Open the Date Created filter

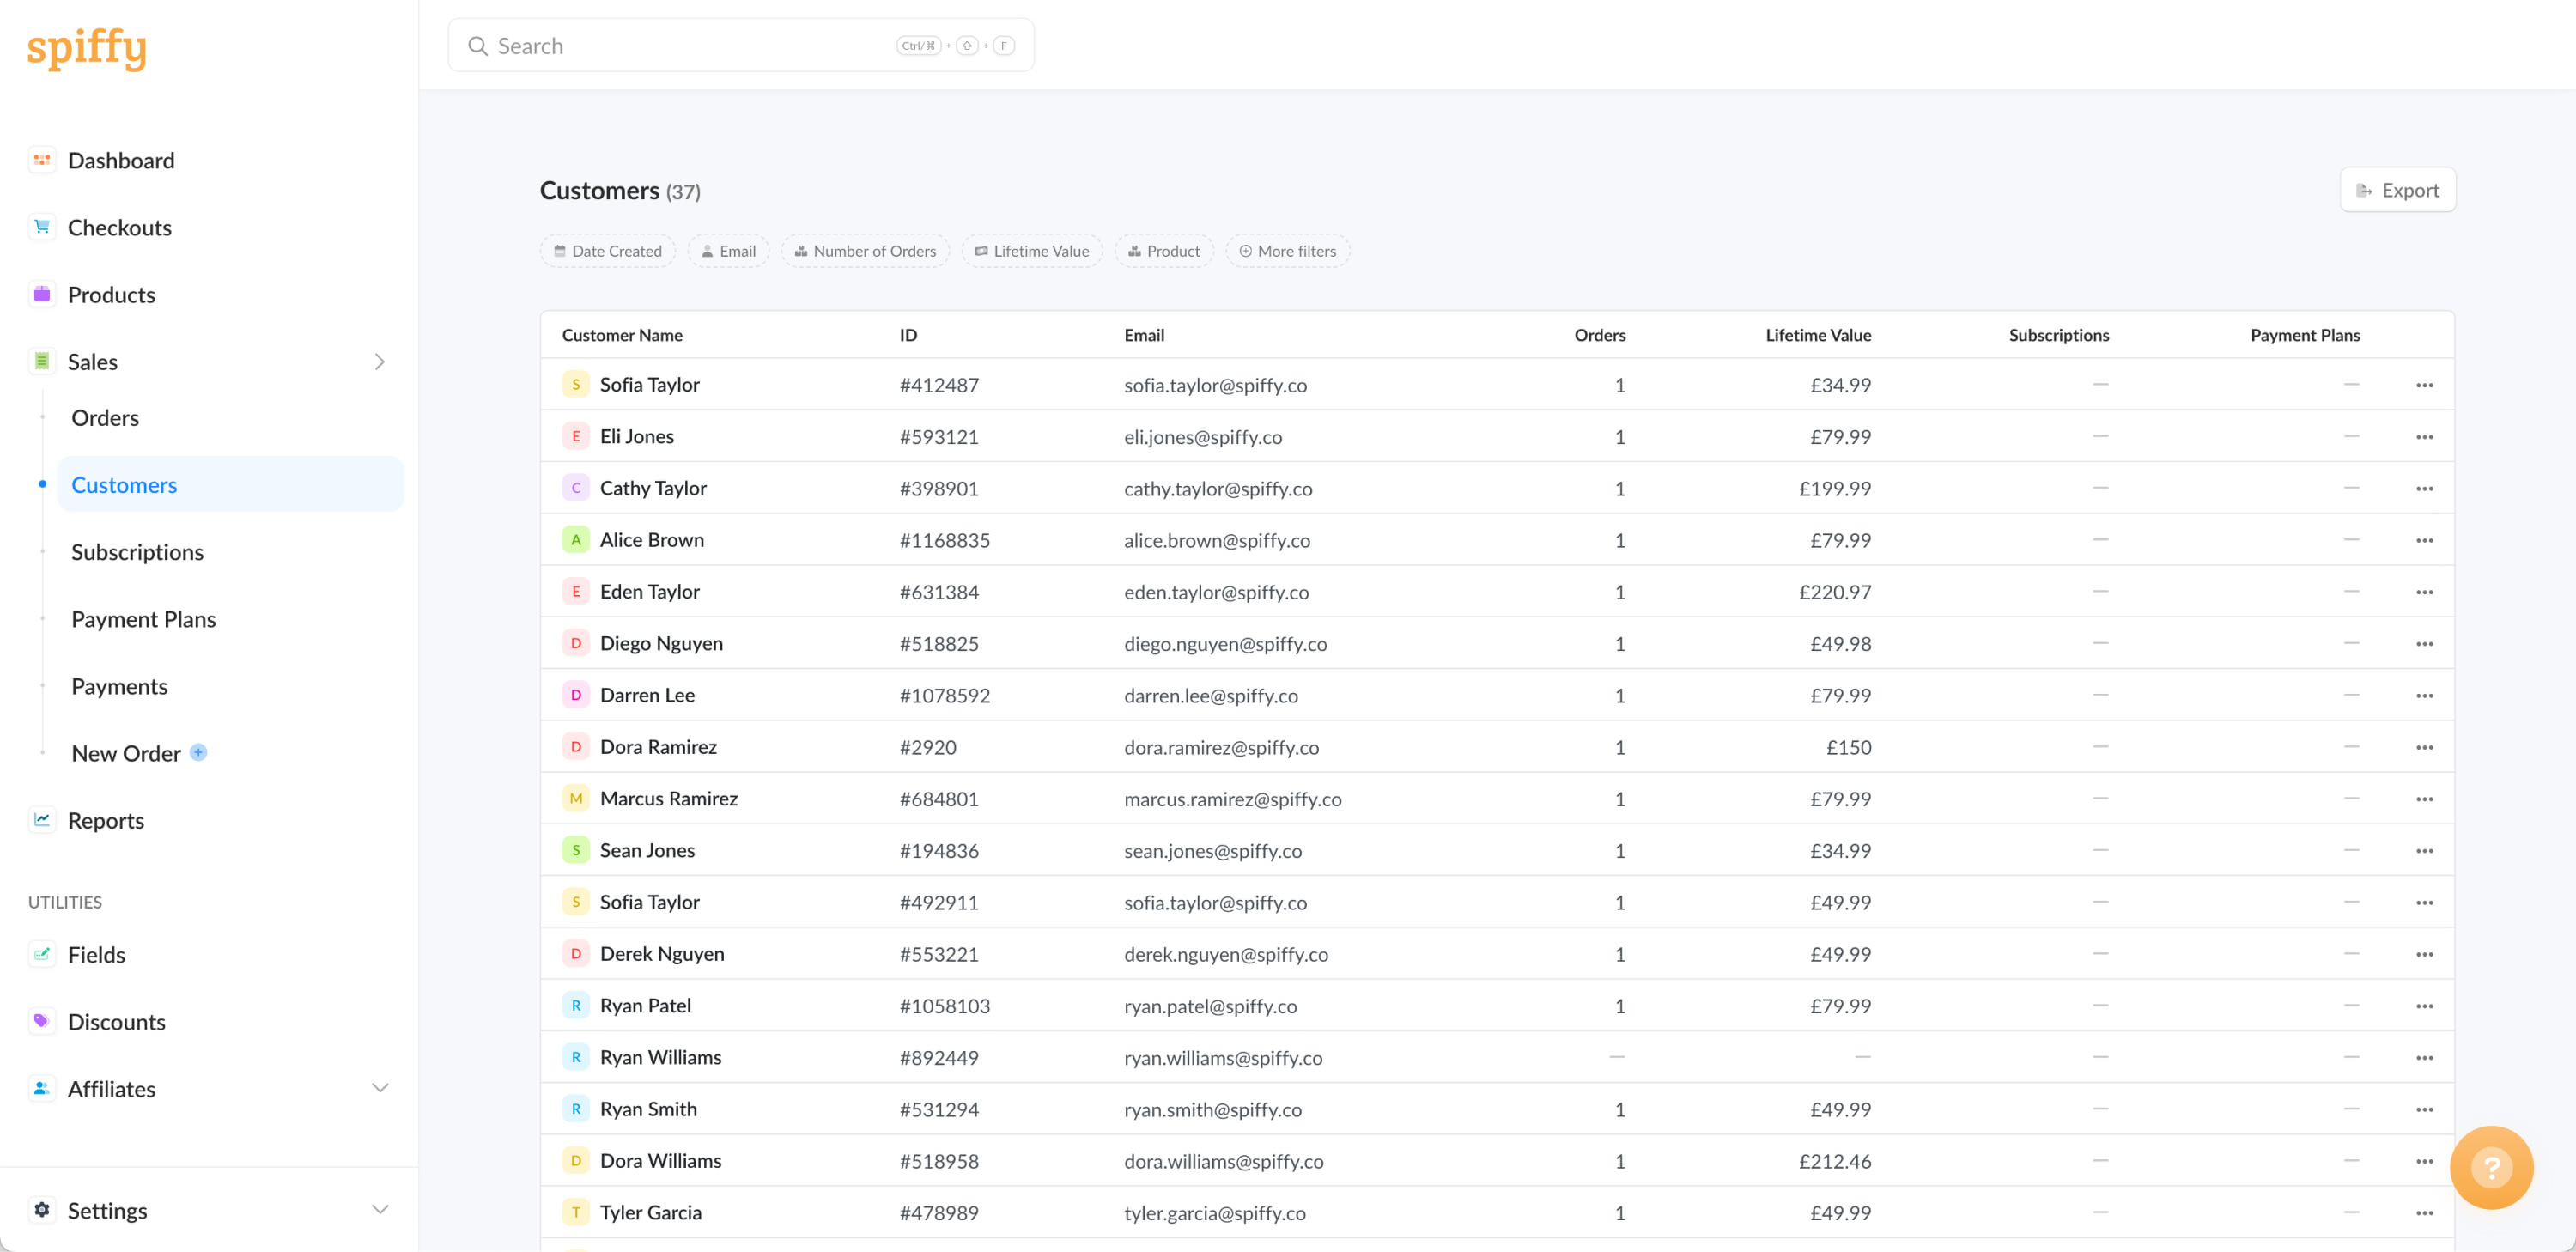(x=608, y=251)
